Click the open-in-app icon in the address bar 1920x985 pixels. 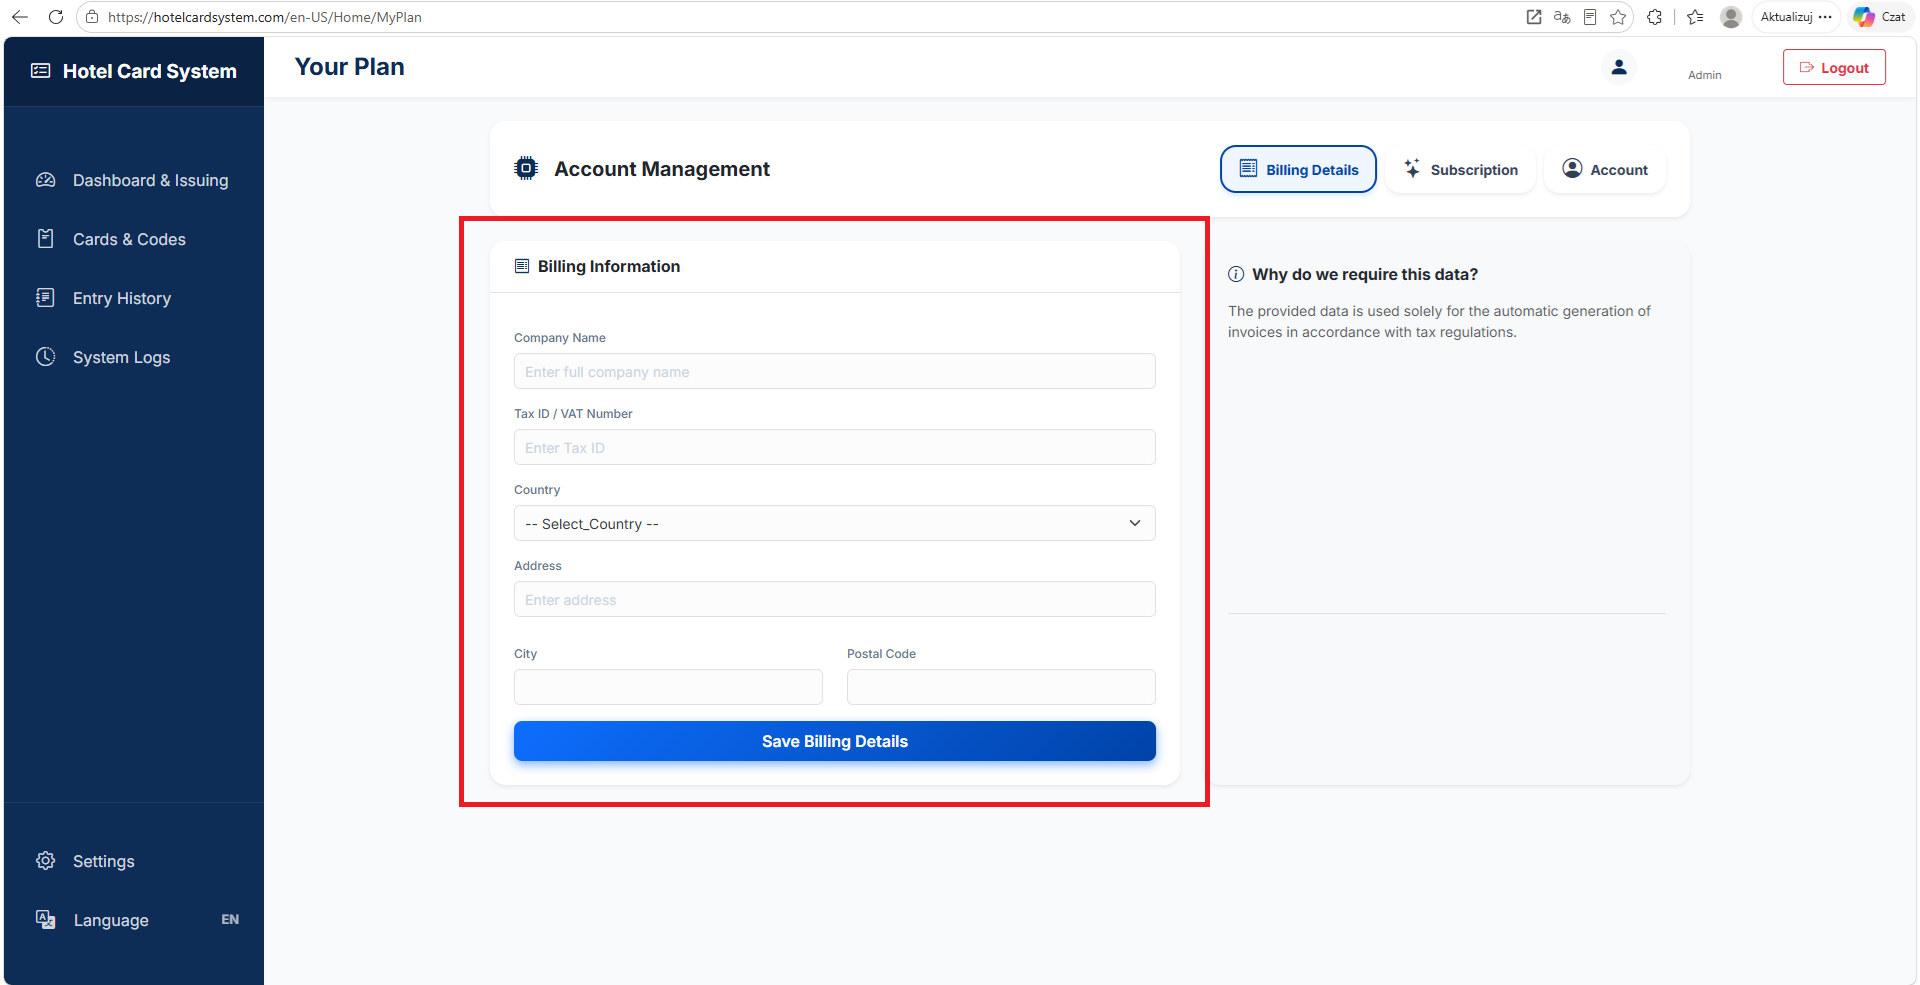1534,17
